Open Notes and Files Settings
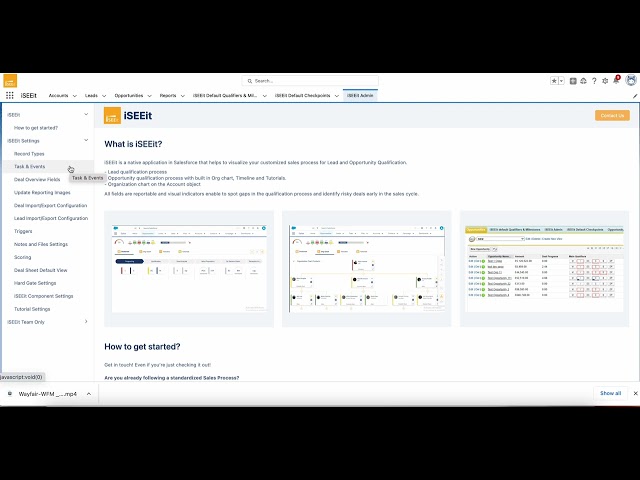640x480 pixels. [x=41, y=244]
